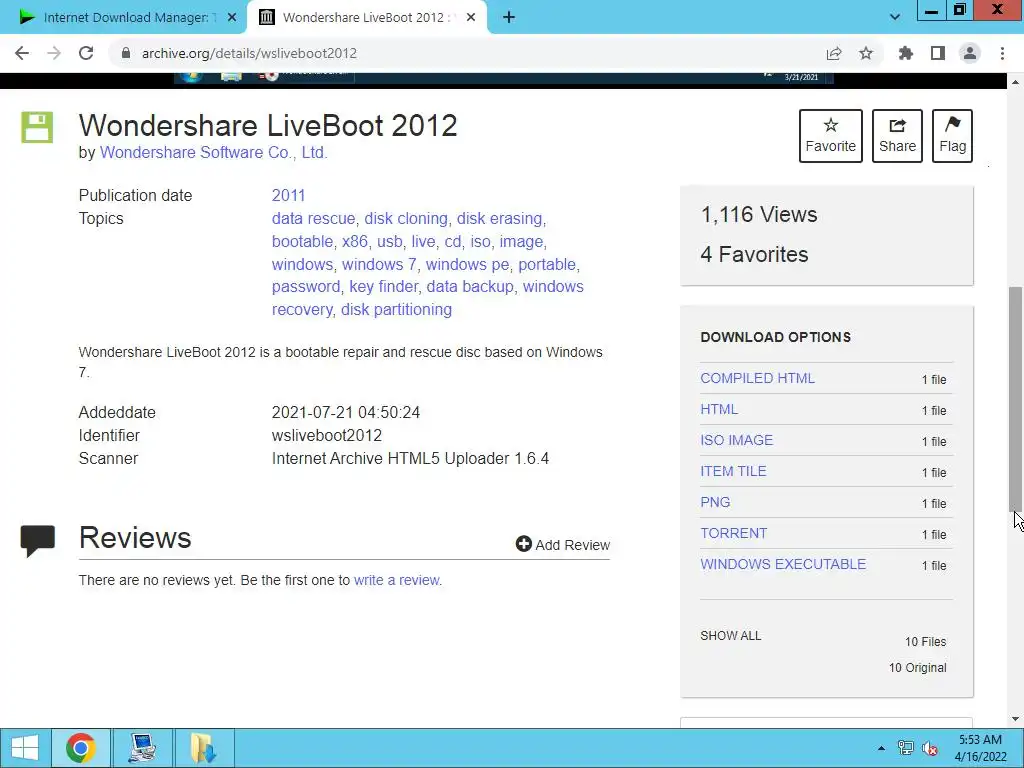Open the data rescue topic
Viewport: 1024px width, 768px height.
coord(313,219)
